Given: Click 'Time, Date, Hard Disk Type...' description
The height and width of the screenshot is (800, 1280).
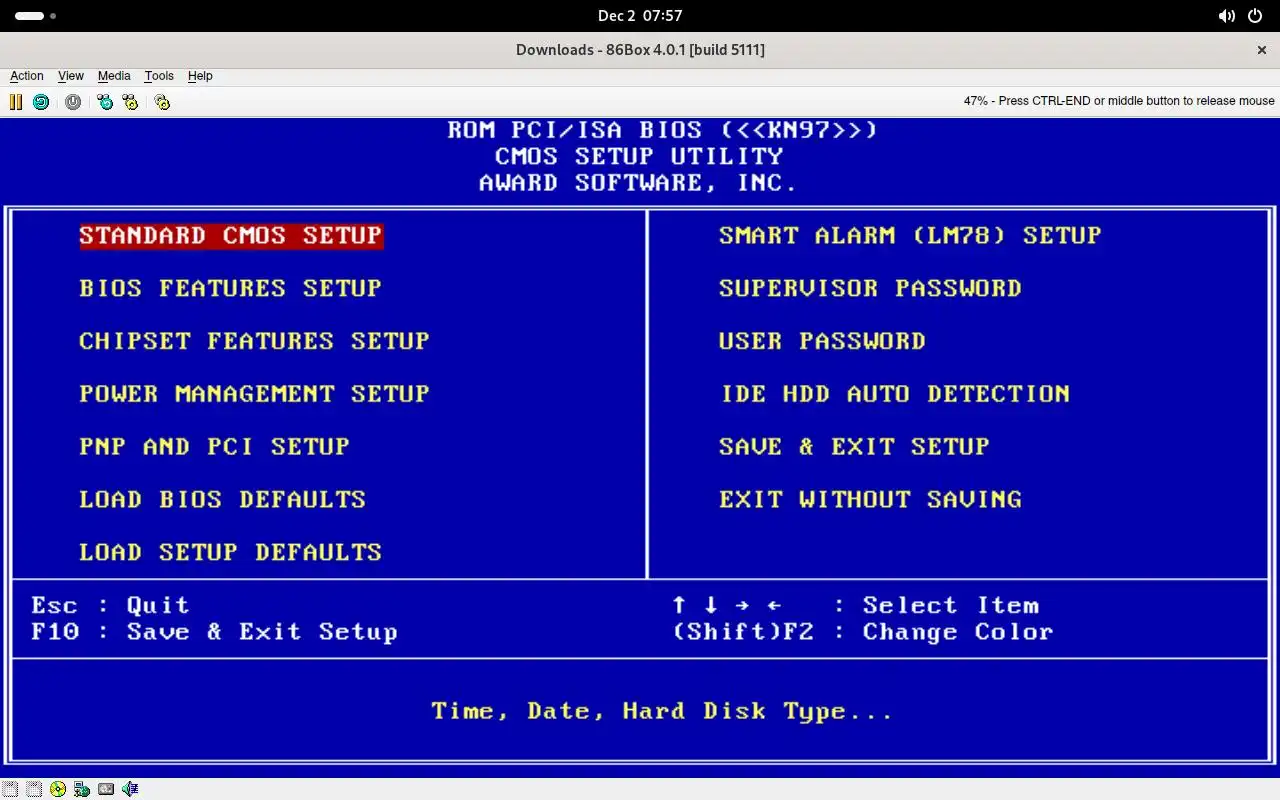Looking at the screenshot, I should coord(662,712).
